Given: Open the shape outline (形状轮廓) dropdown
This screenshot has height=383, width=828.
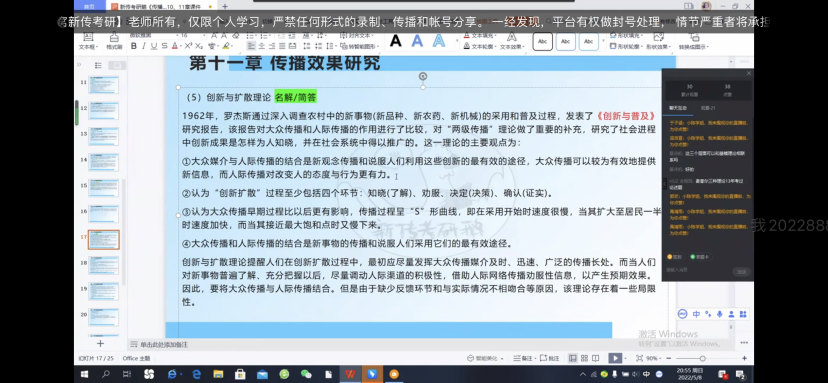Looking at the screenshot, I should coord(626,46).
